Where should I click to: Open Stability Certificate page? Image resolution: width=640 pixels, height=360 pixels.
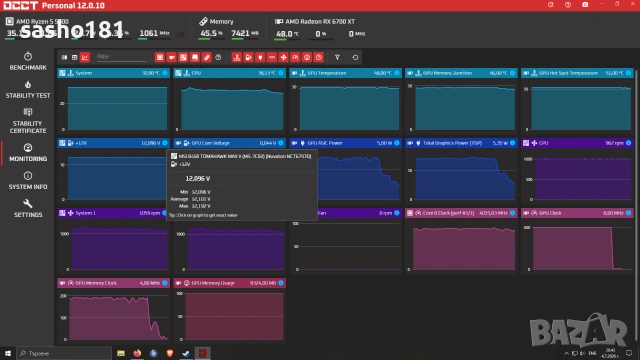tap(28, 121)
